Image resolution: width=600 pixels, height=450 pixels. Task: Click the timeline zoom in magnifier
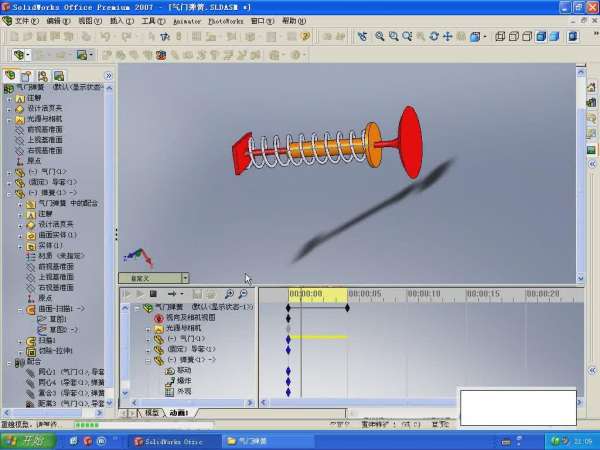[x=229, y=294]
